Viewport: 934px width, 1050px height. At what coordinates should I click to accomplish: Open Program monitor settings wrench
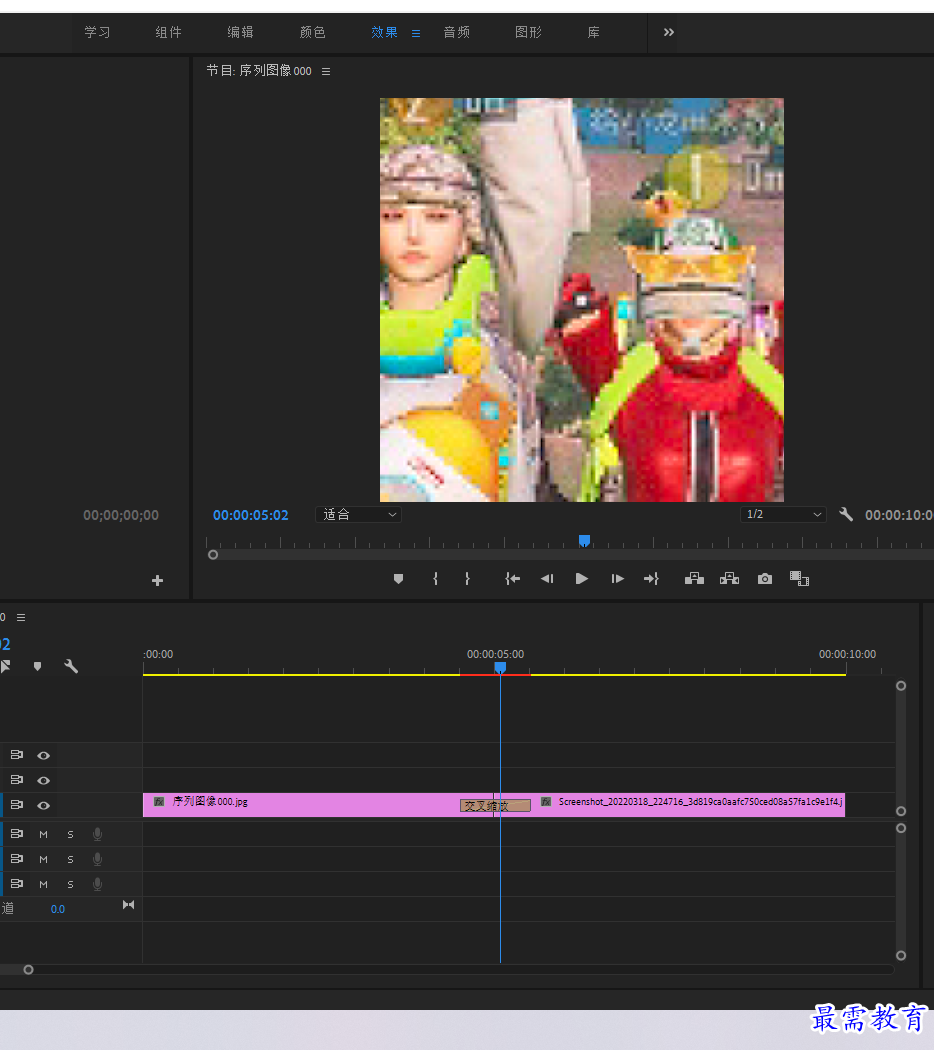(x=846, y=514)
